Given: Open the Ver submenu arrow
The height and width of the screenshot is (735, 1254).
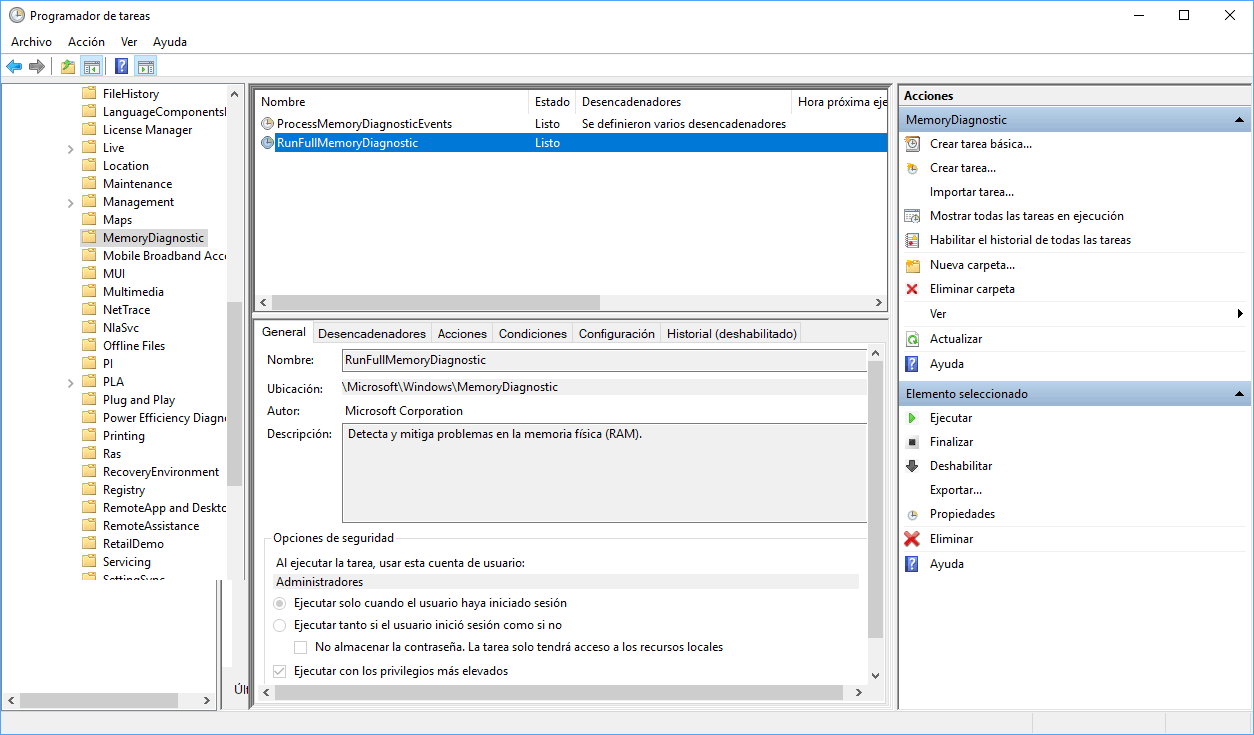Looking at the screenshot, I should coord(1240,314).
